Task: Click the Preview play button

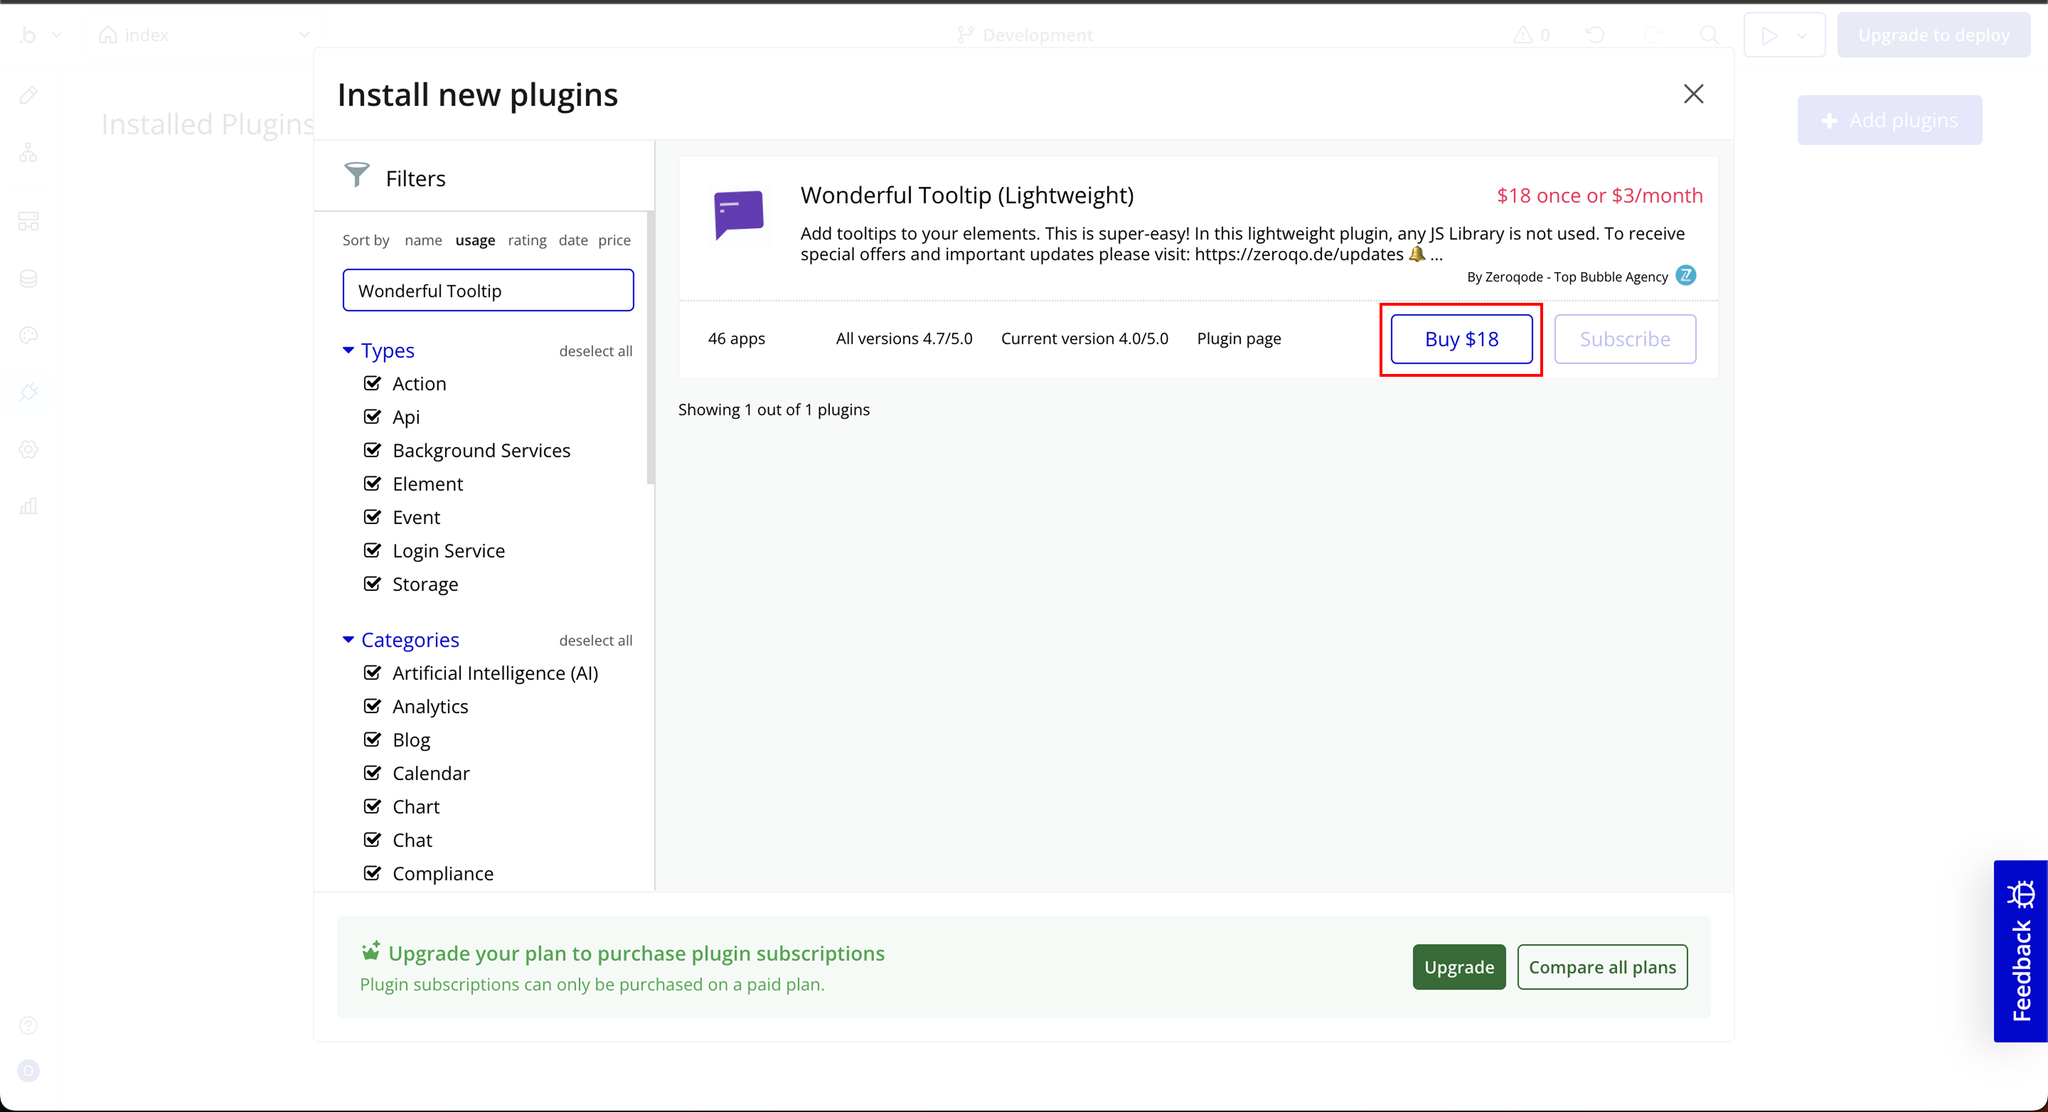Action: pyautogui.click(x=1769, y=35)
